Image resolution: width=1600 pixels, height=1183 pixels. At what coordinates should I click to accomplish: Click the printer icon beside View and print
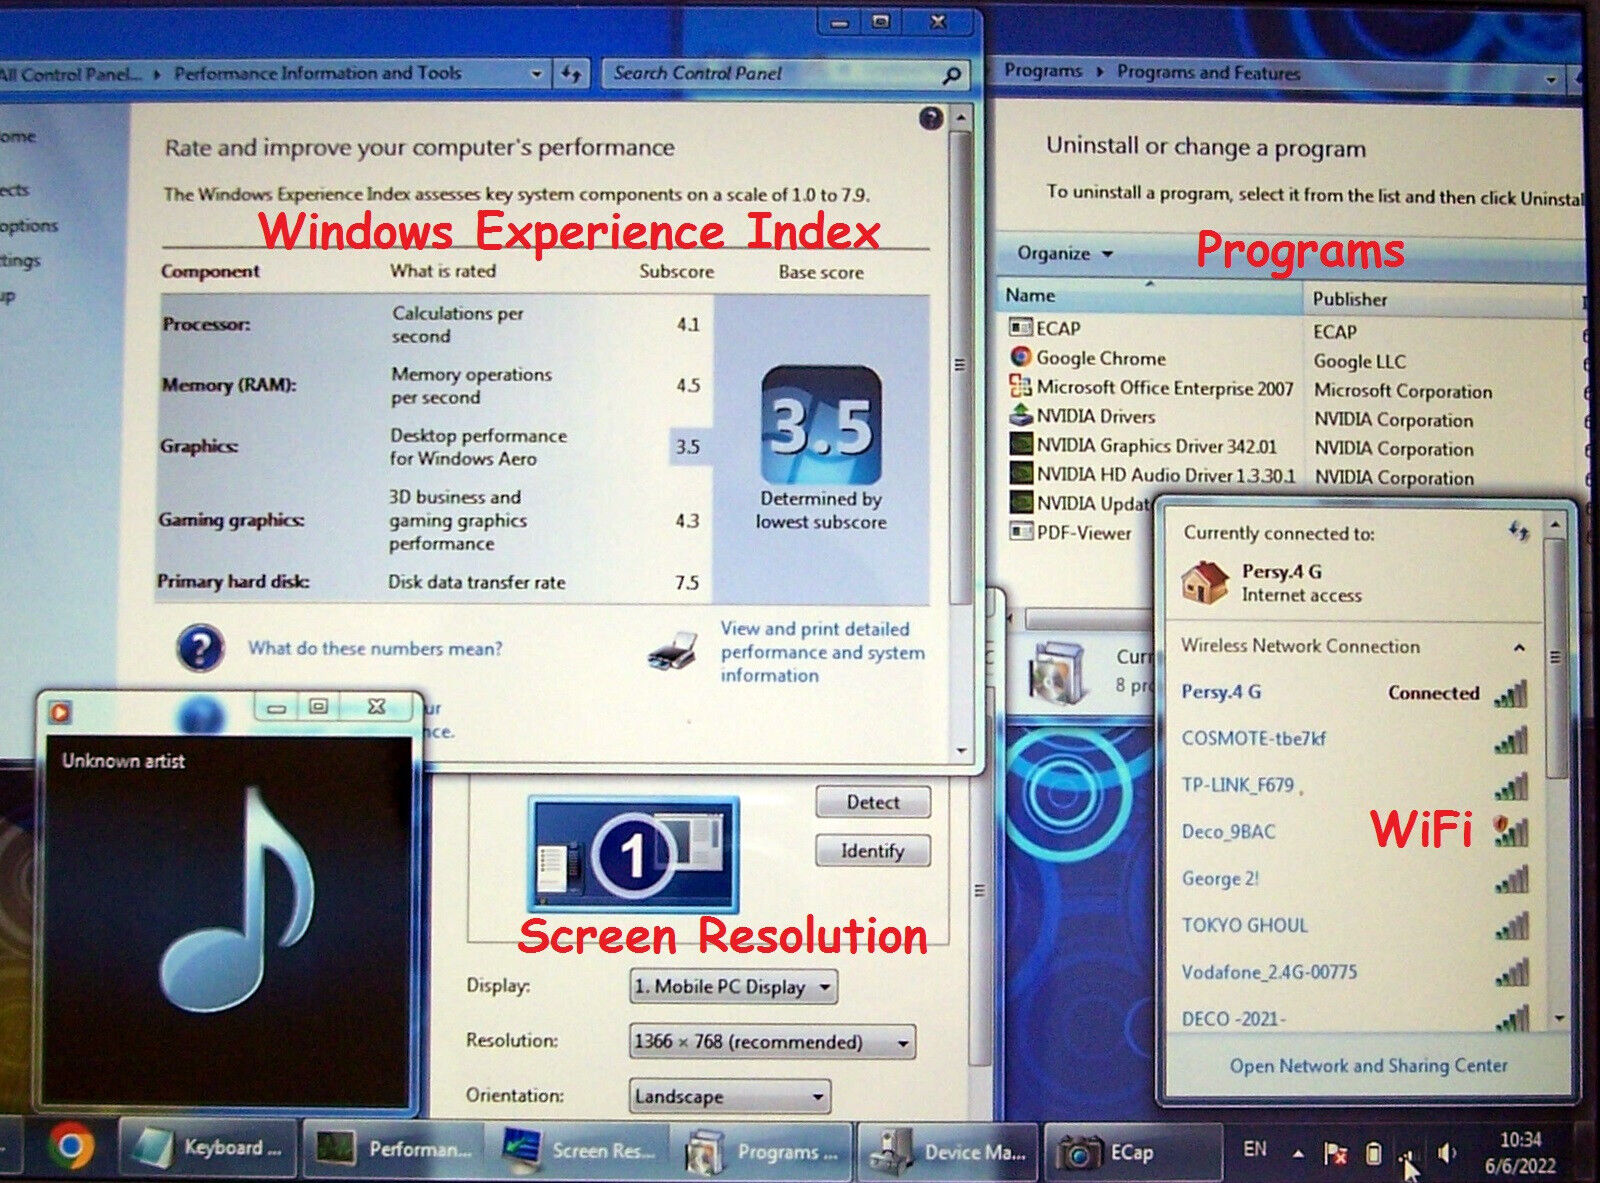click(x=673, y=650)
